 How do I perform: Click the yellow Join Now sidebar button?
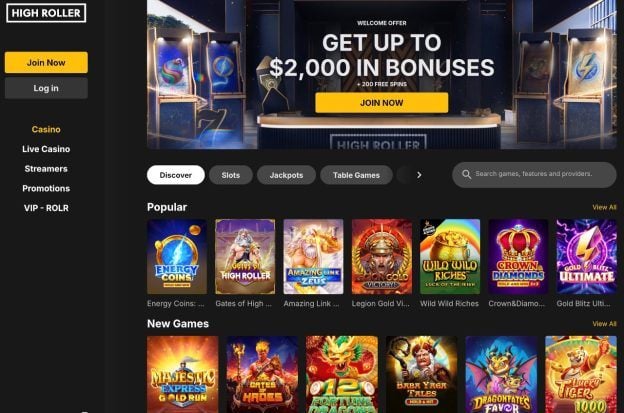click(46, 62)
